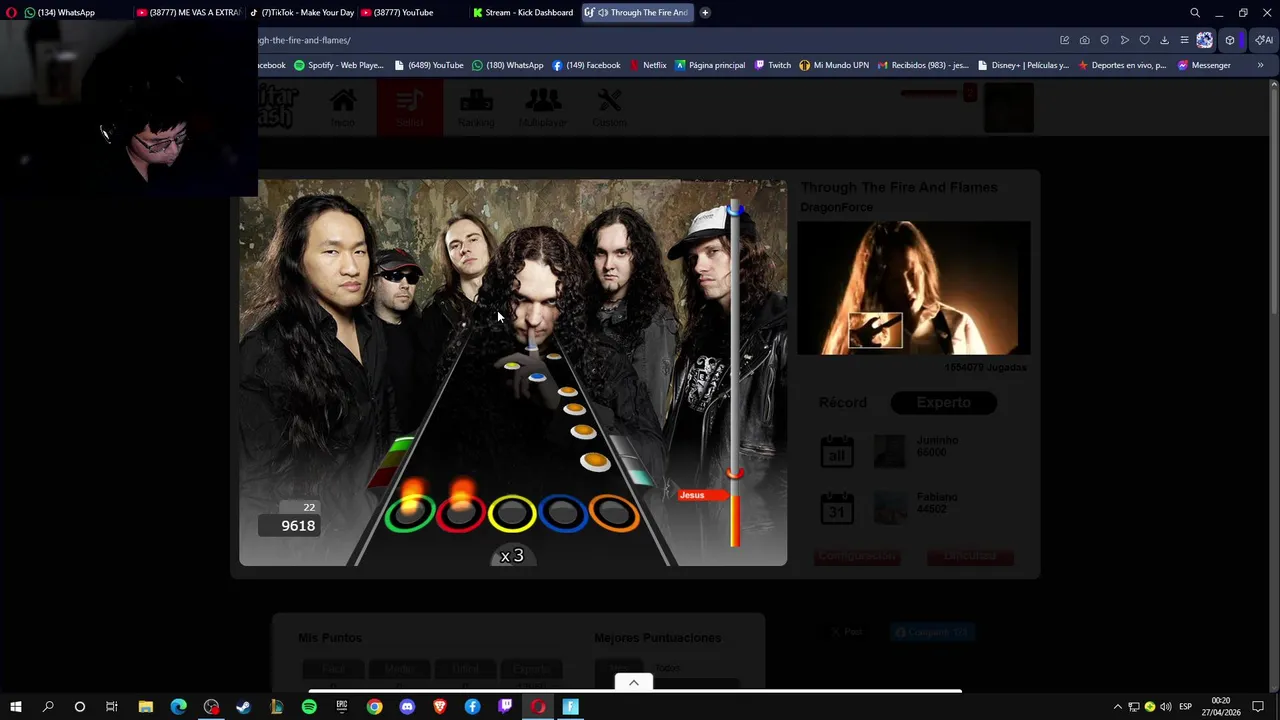
Task: Click the tab search magnifier icon
Action: [1195, 13]
